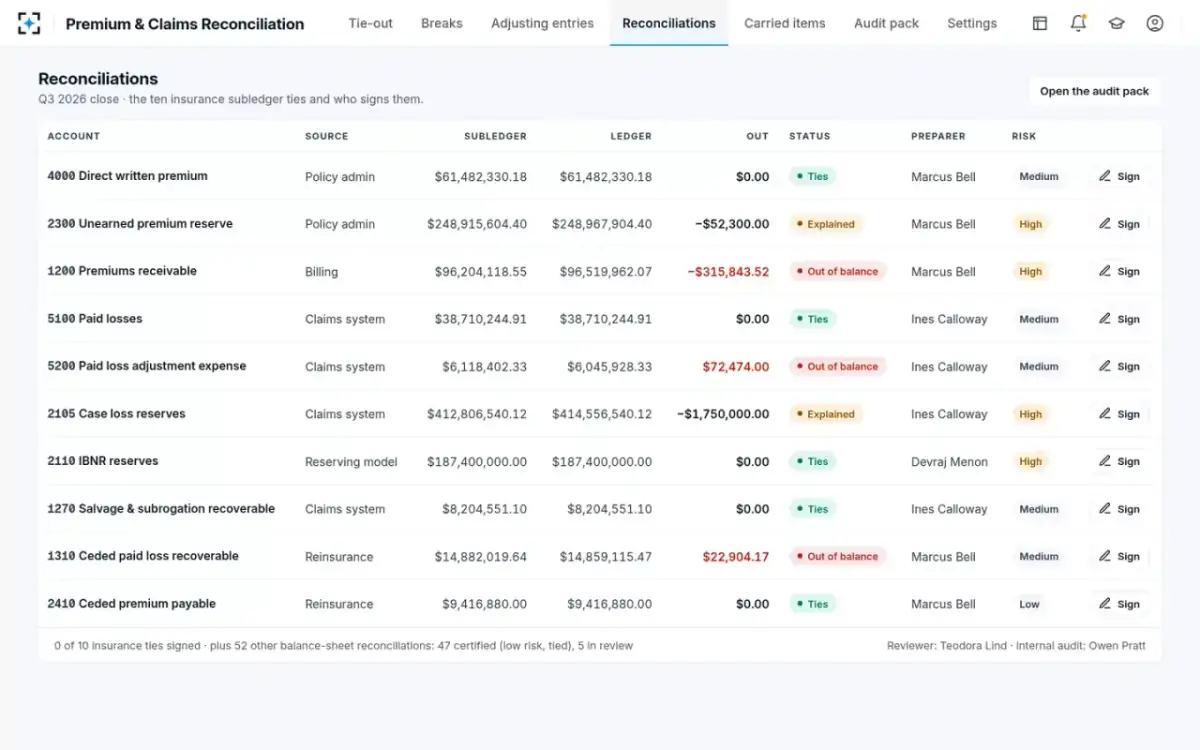1200x750 pixels.
Task: Sign the 1310 Ceded paid loss recoverable row
Action: [1119, 556]
